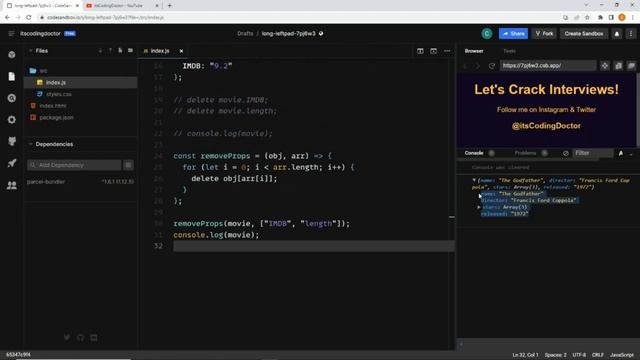This screenshot has height=360, width=640.
Task: Open the top-right three-dot app menu
Action: (x=631, y=33)
